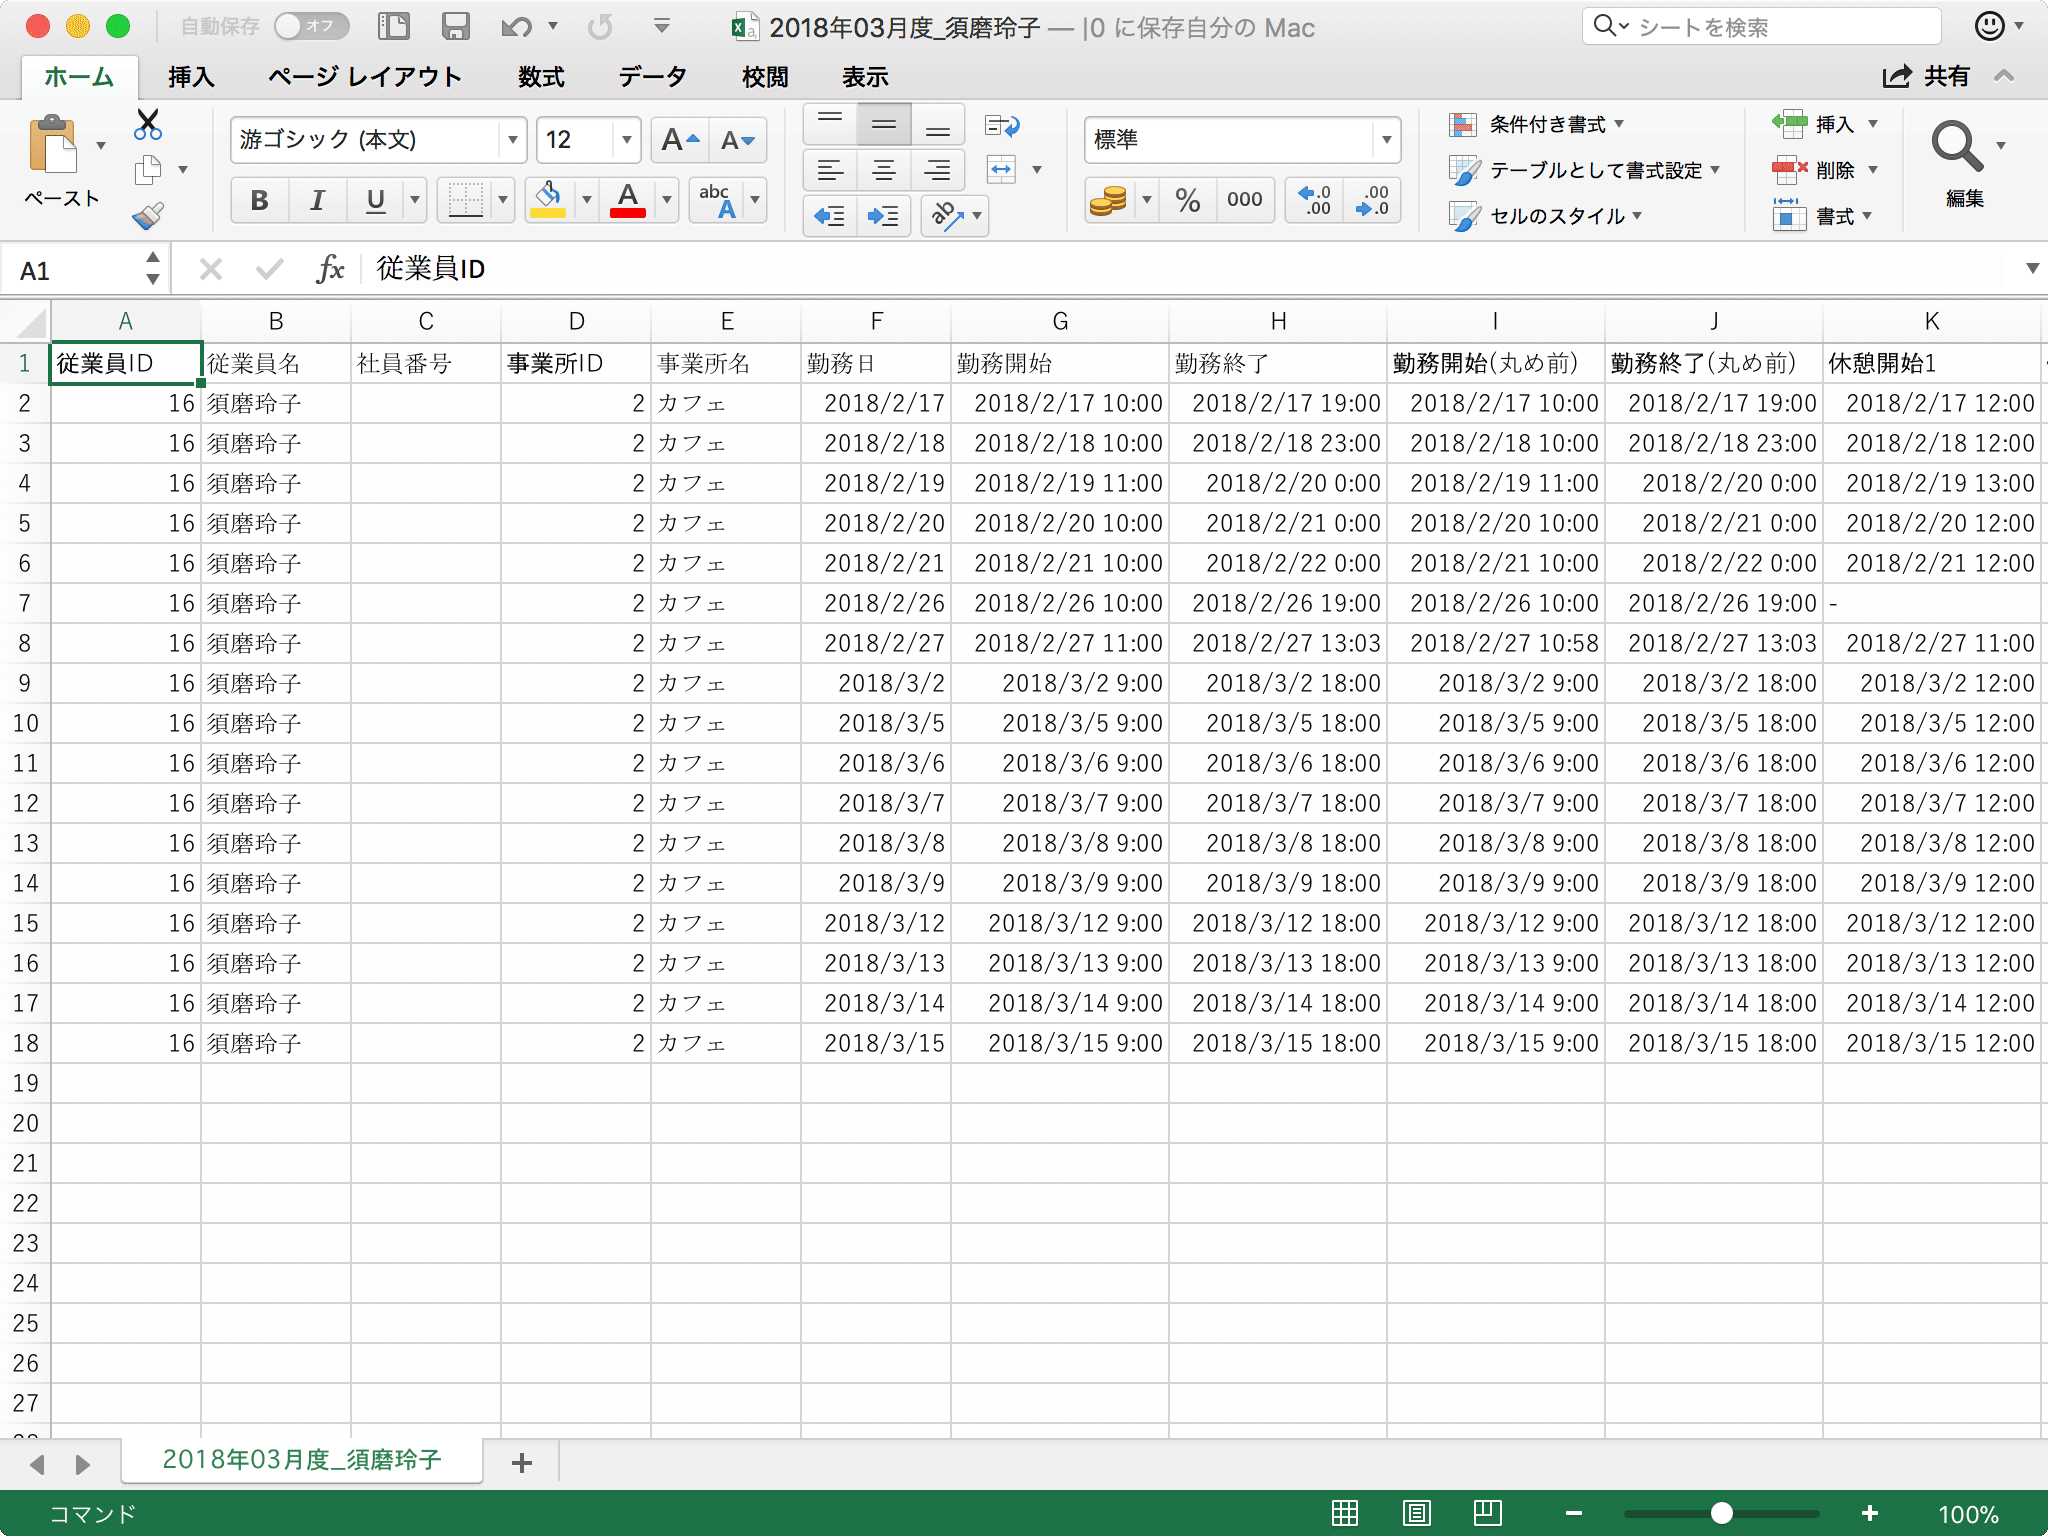Toggle Bold formatting
Image resolution: width=2048 pixels, height=1536 pixels.
[x=259, y=199]
